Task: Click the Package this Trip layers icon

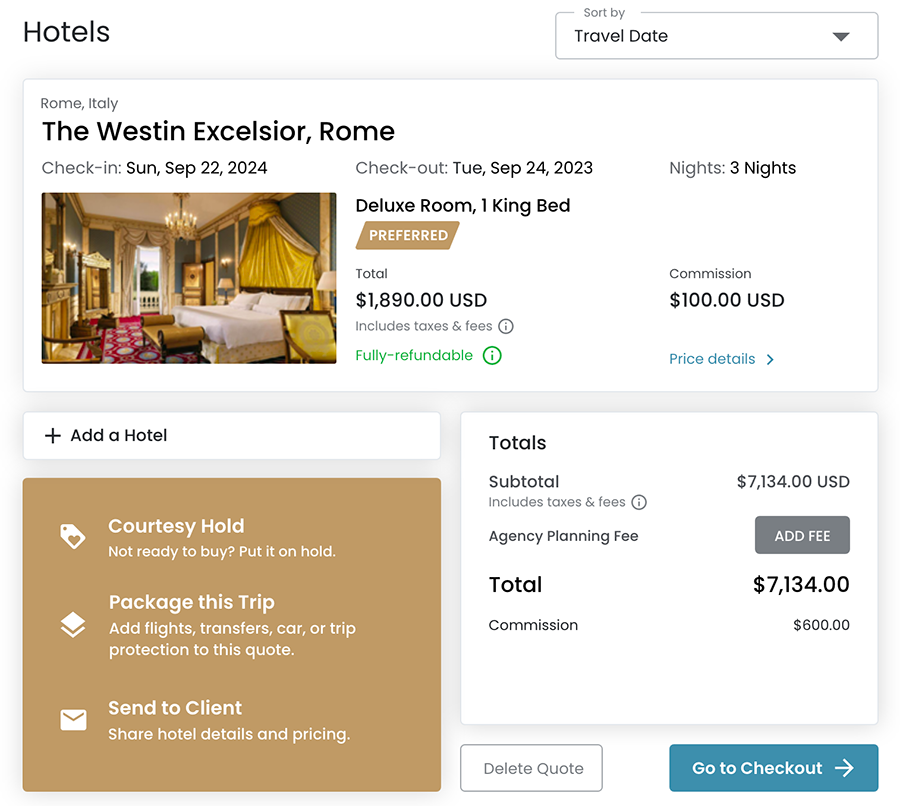Action: click(73, 625)
